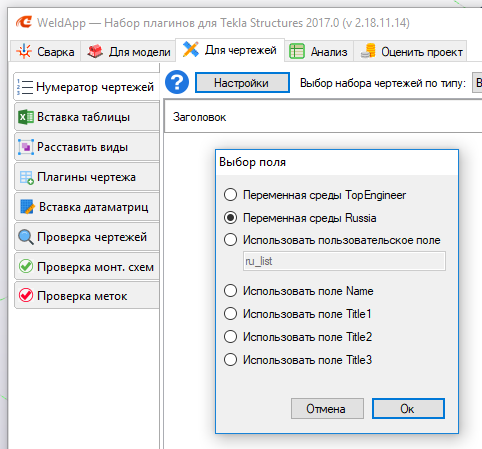Screen dimensions: 482x449
Task: Choose Использовать пользовательское поле option
Action: (230, 240)
